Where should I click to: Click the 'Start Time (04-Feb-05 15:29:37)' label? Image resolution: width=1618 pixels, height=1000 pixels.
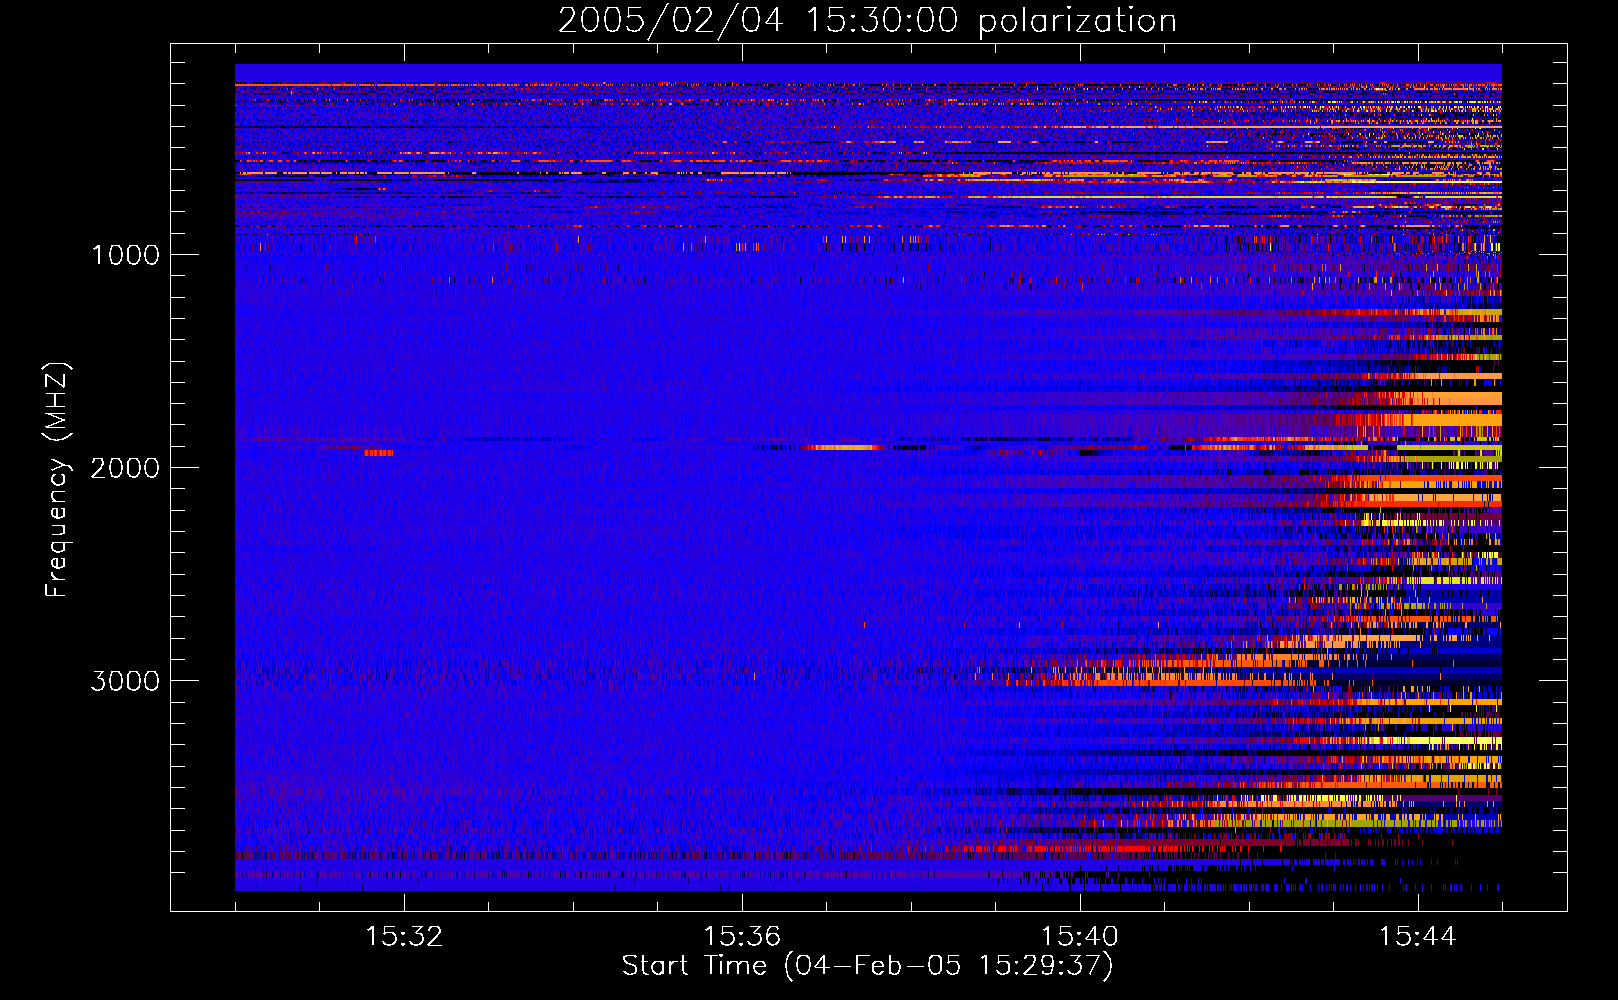867,966
